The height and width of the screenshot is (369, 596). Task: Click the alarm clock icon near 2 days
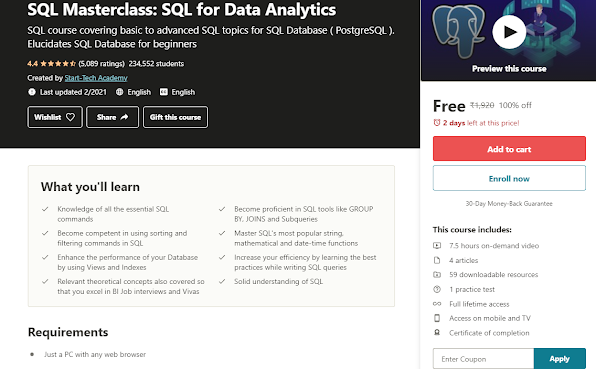tap(437, 123)
